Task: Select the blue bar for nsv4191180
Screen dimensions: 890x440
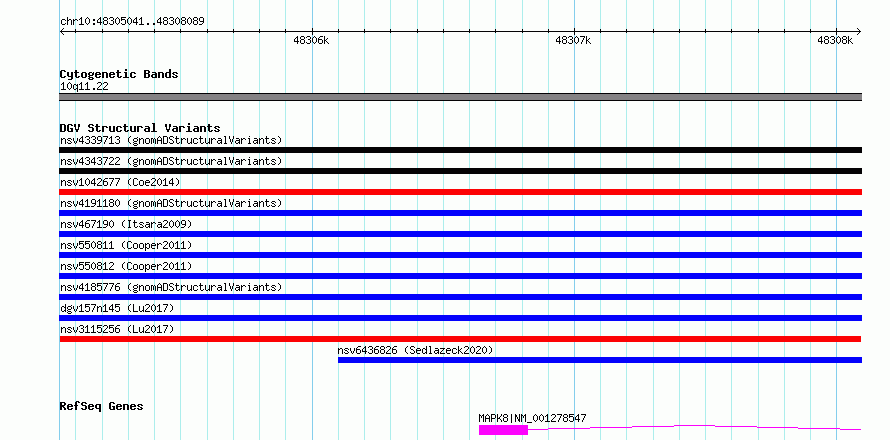Action: 461,213
